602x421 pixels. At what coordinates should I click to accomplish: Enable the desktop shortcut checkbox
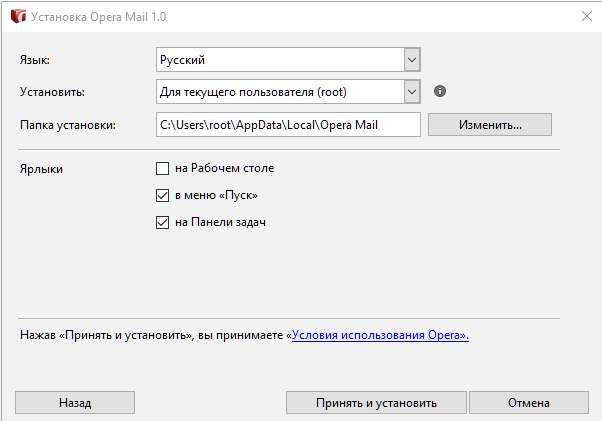162,168
